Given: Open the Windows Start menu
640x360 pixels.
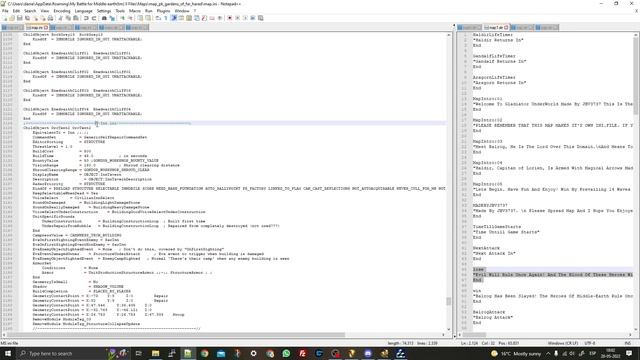Looking at the screenshot, I should pyautogui.click(x=8, y=353).
